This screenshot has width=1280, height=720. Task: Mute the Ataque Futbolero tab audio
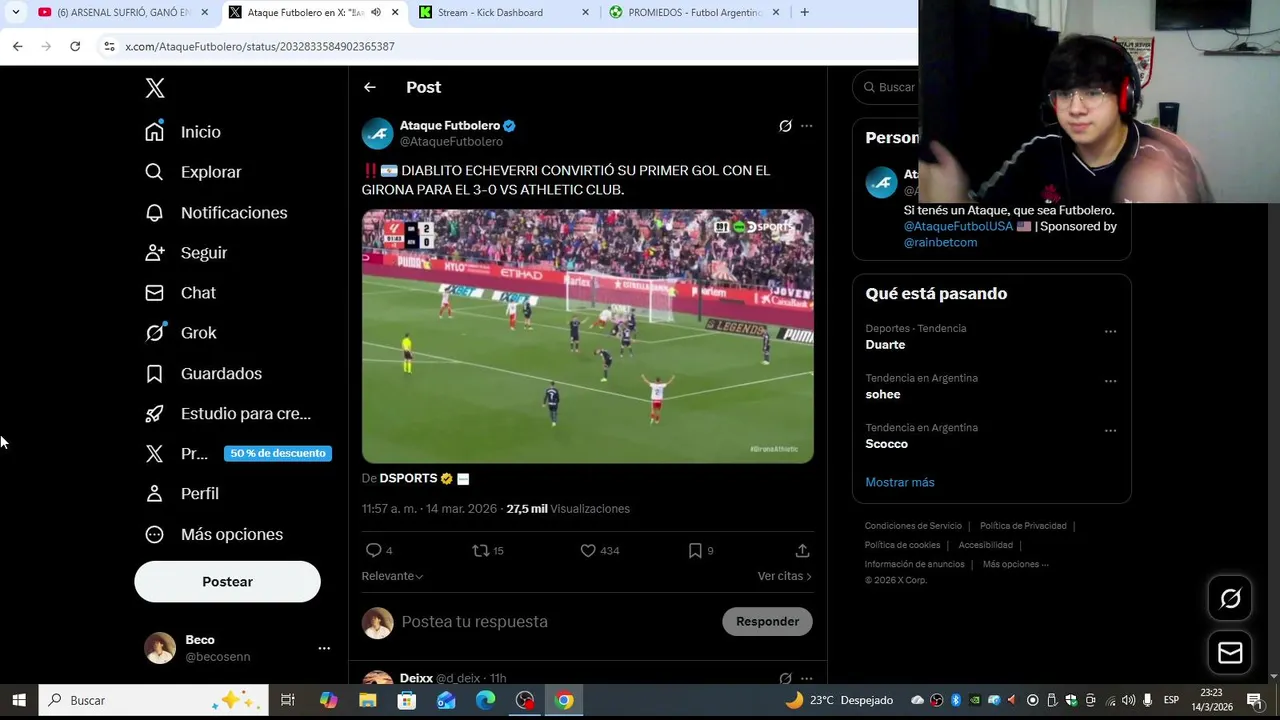tap(376, 12)
